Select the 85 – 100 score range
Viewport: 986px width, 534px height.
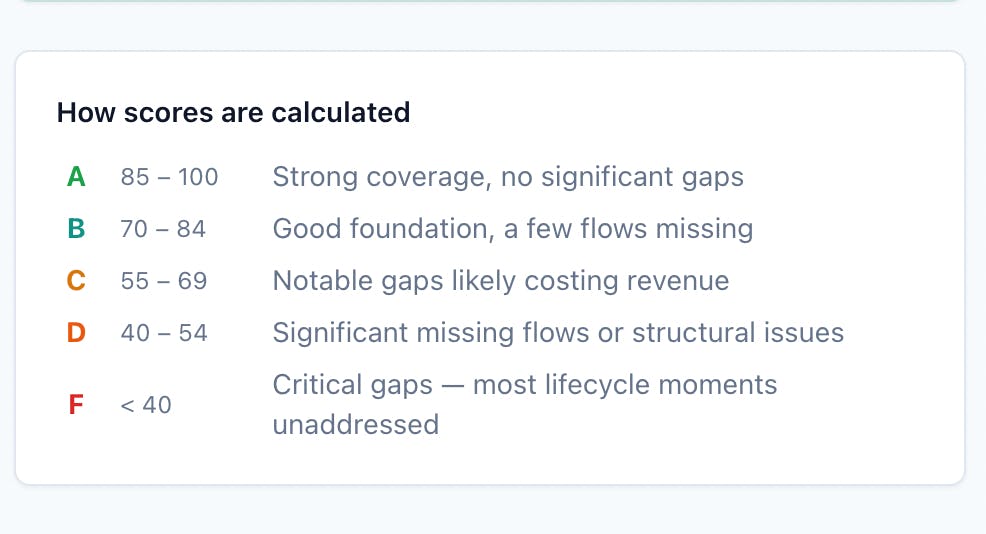point(169,177)
